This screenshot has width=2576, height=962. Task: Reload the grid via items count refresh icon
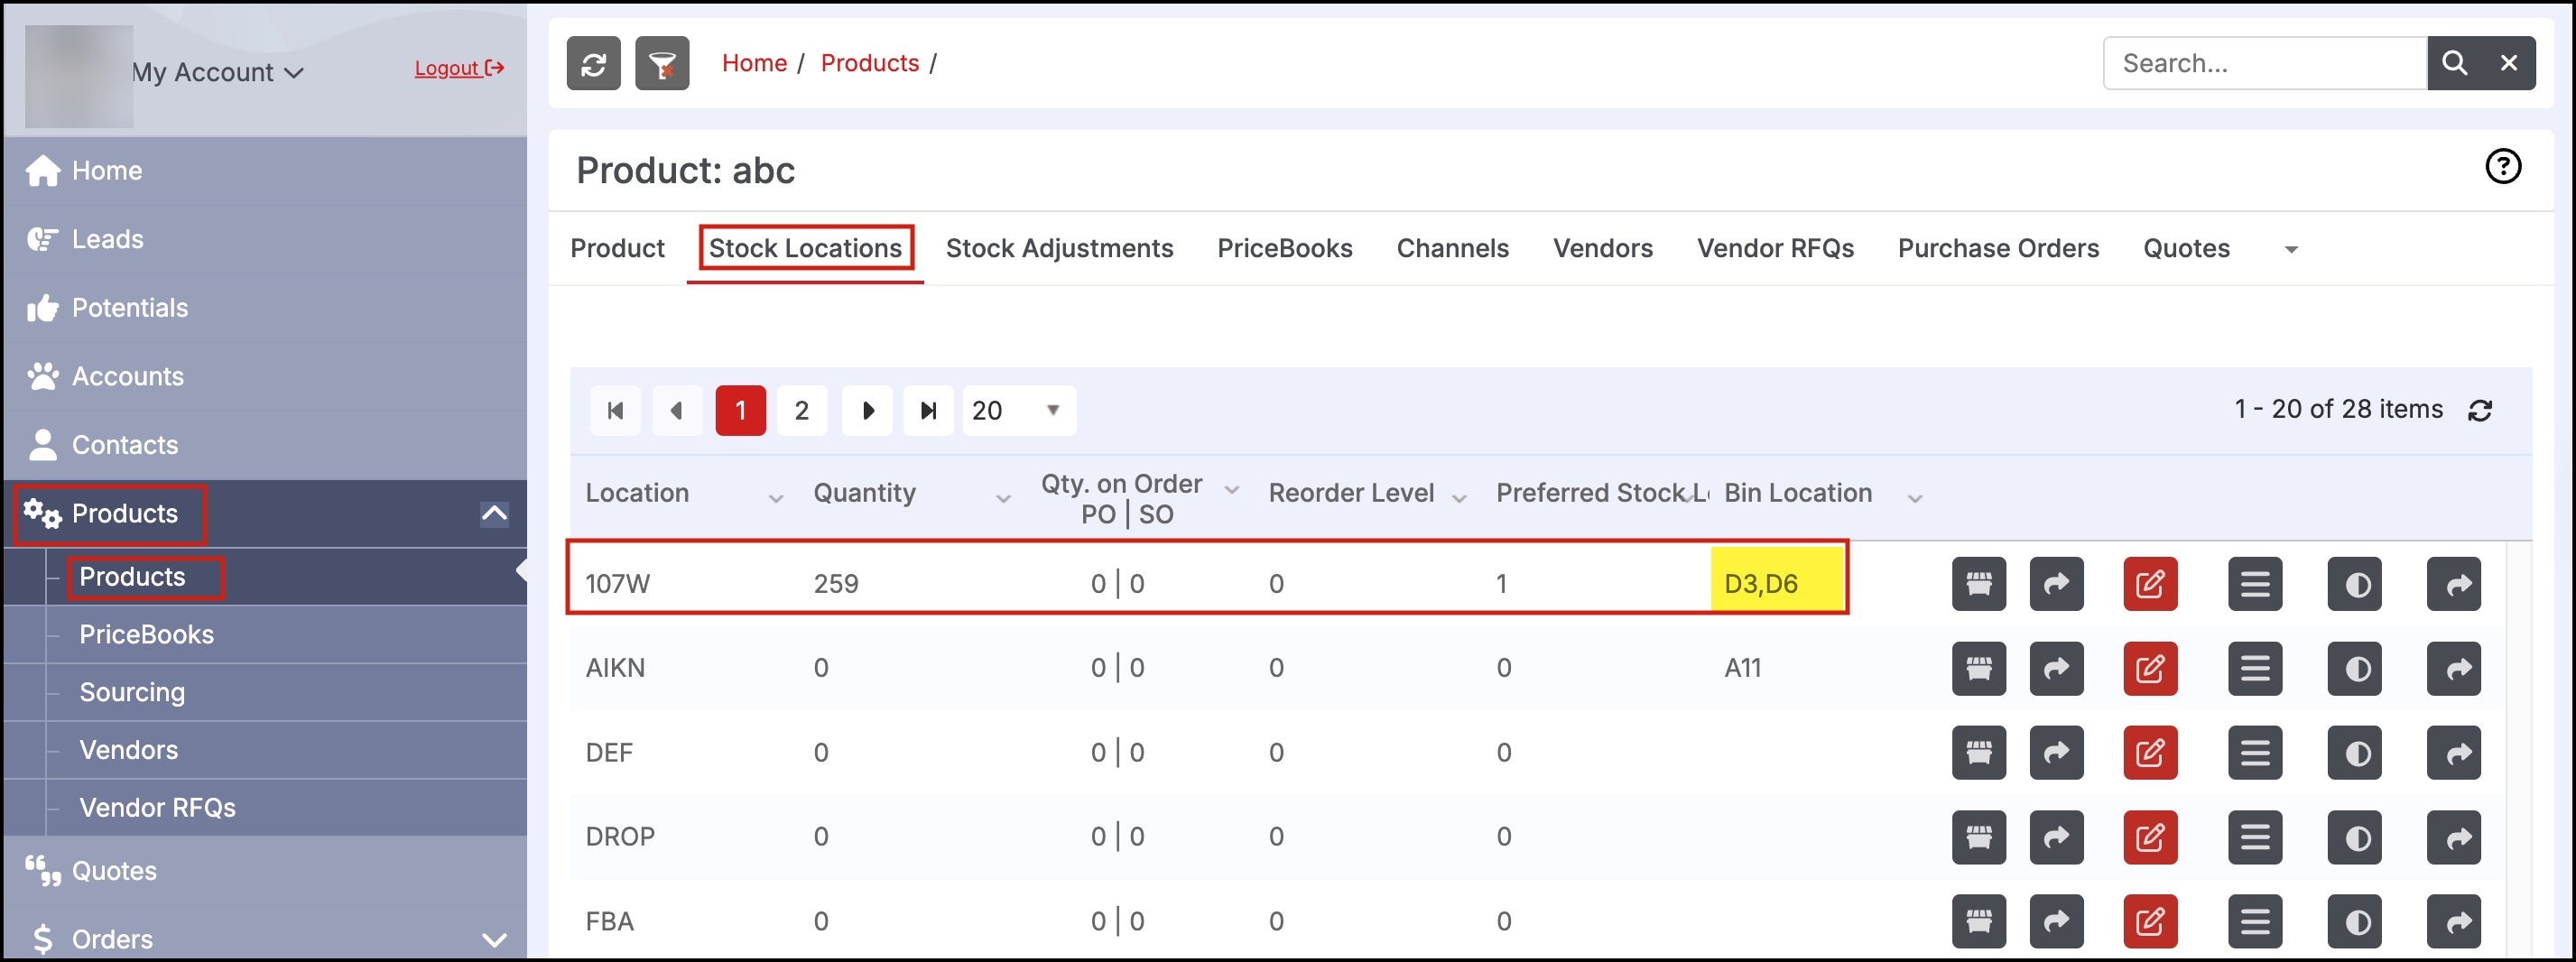[x=2479, y=411]
